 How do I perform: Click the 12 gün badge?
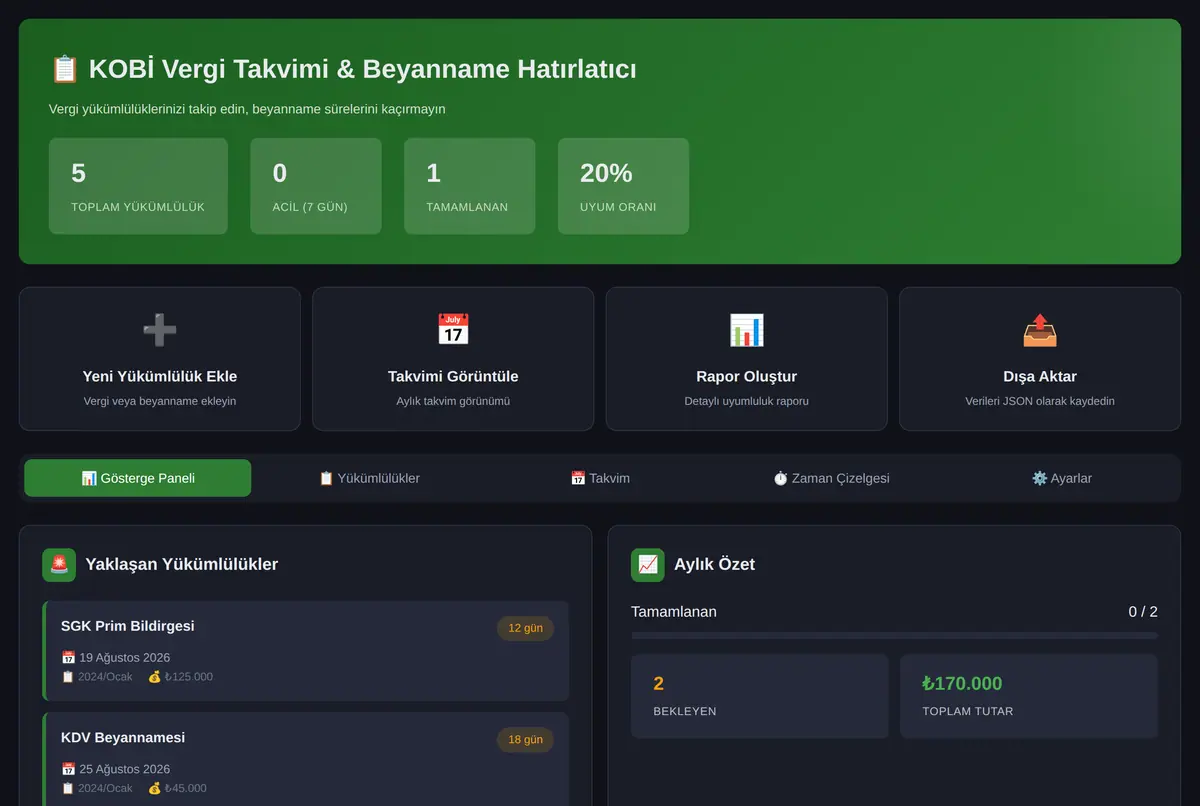pos(525,628)
